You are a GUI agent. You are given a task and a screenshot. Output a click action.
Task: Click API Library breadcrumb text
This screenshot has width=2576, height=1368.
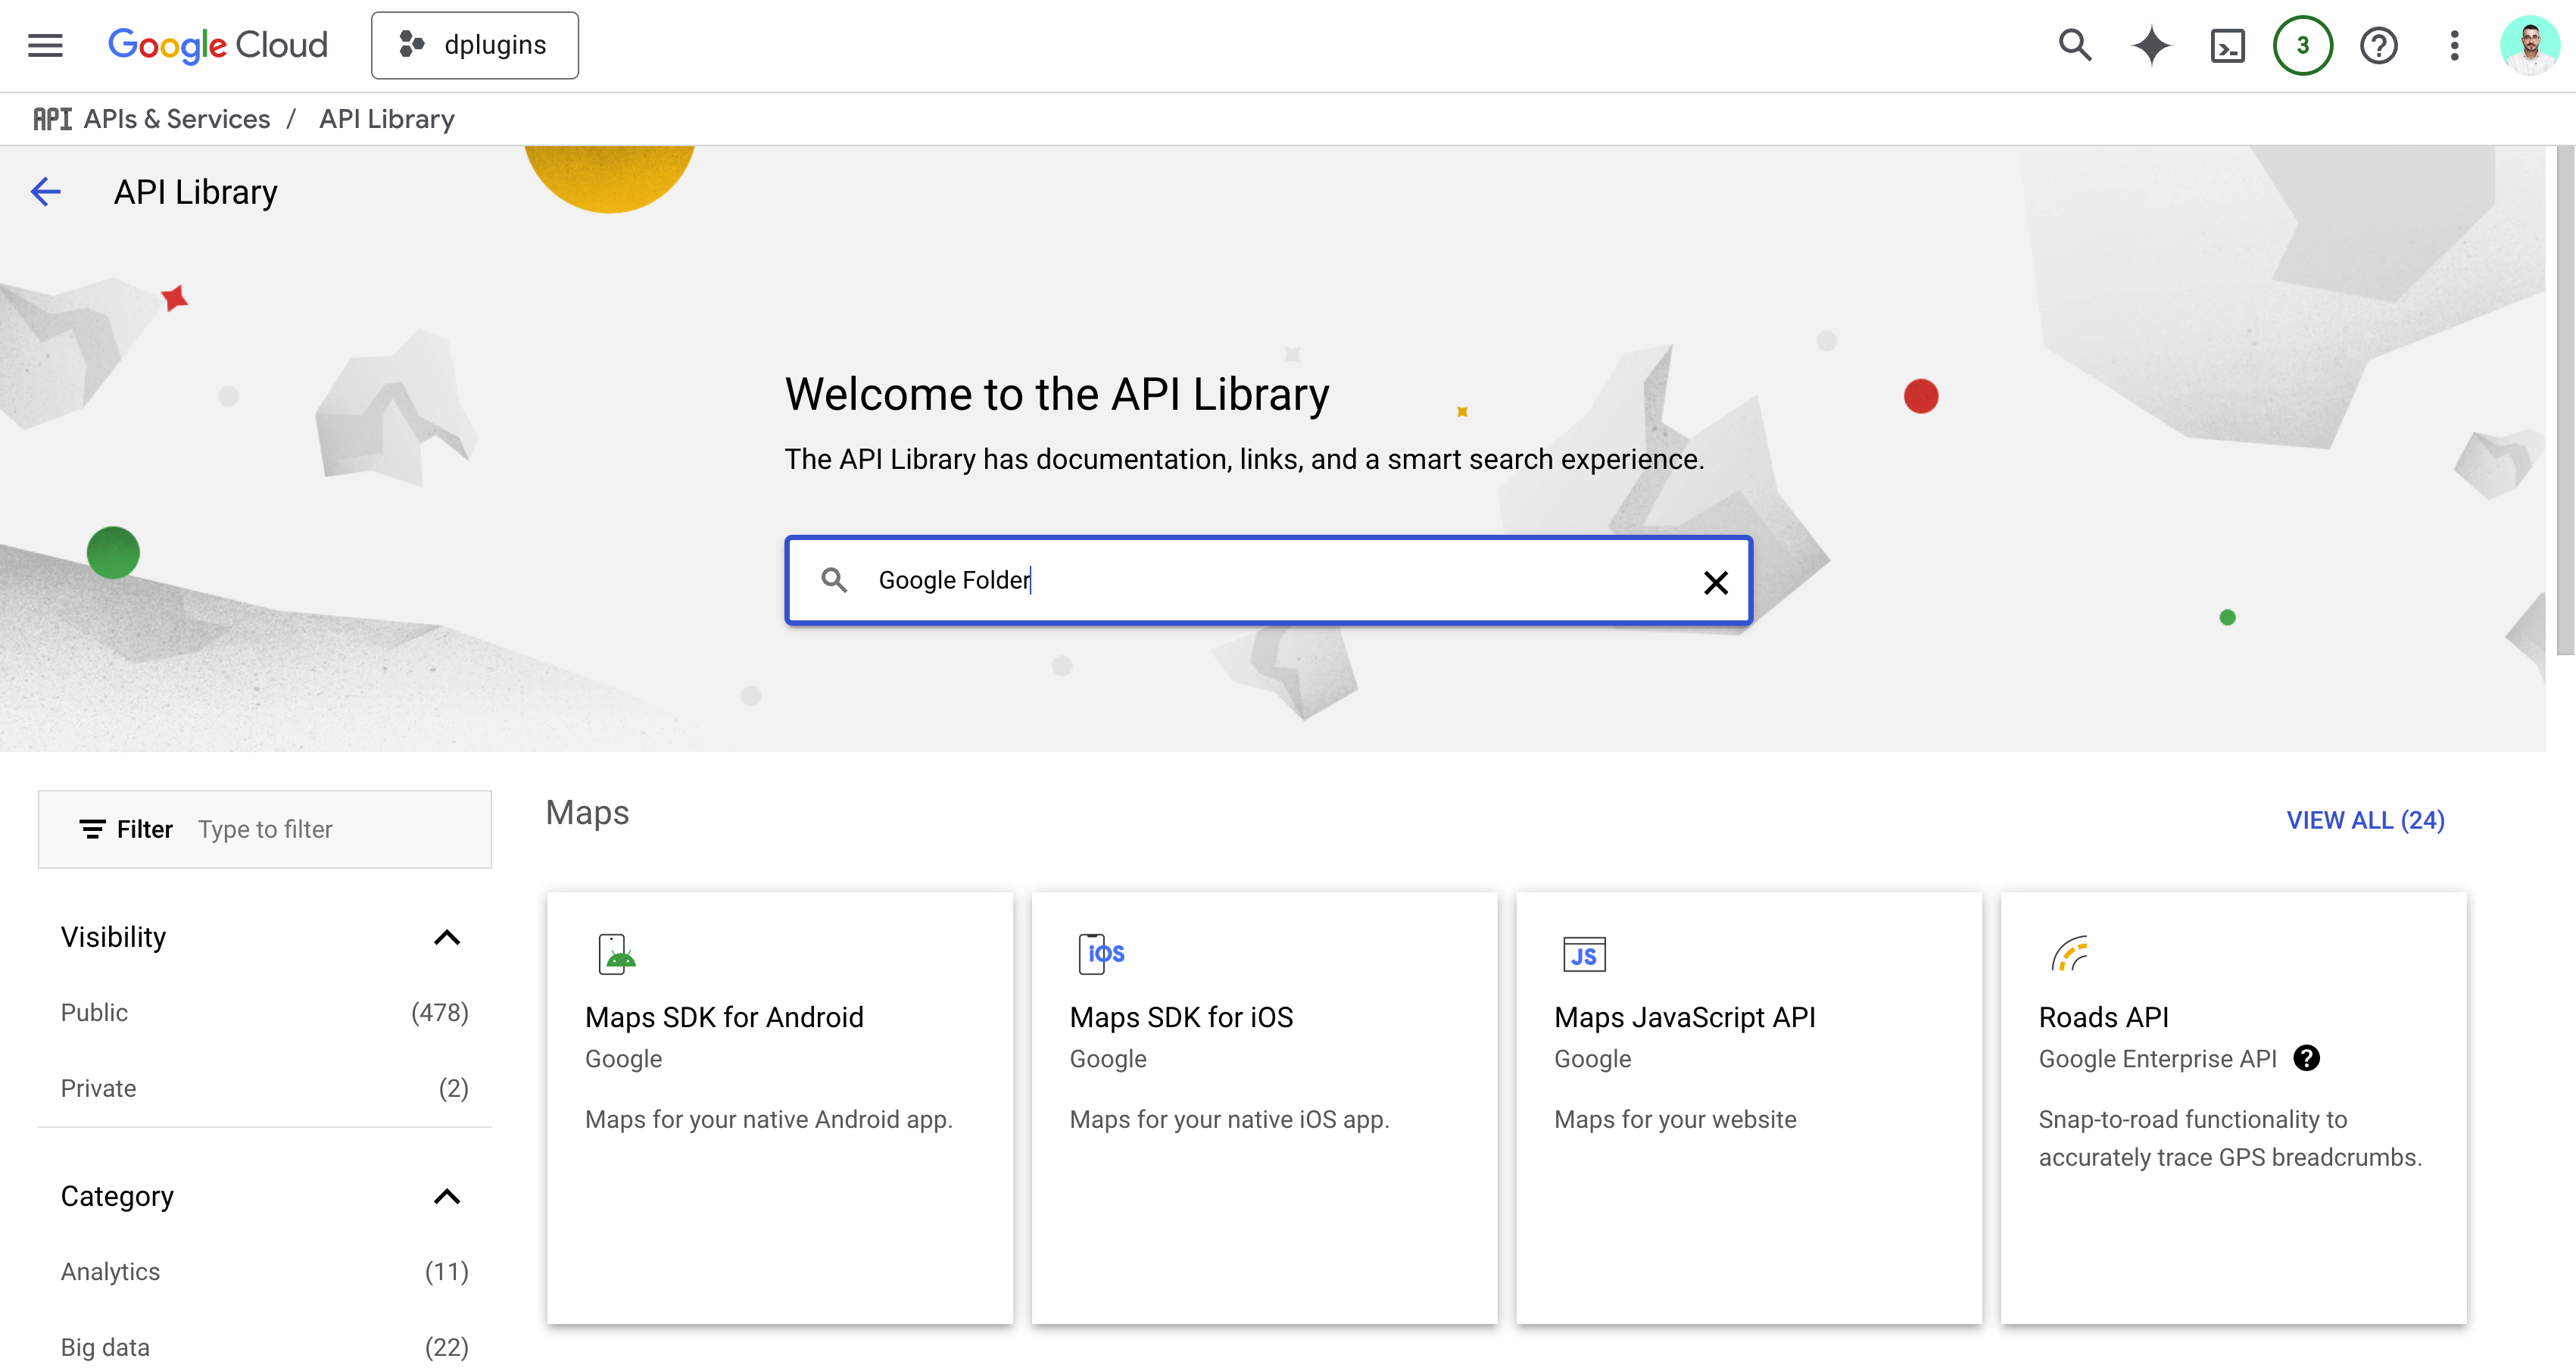coord(387,119)
